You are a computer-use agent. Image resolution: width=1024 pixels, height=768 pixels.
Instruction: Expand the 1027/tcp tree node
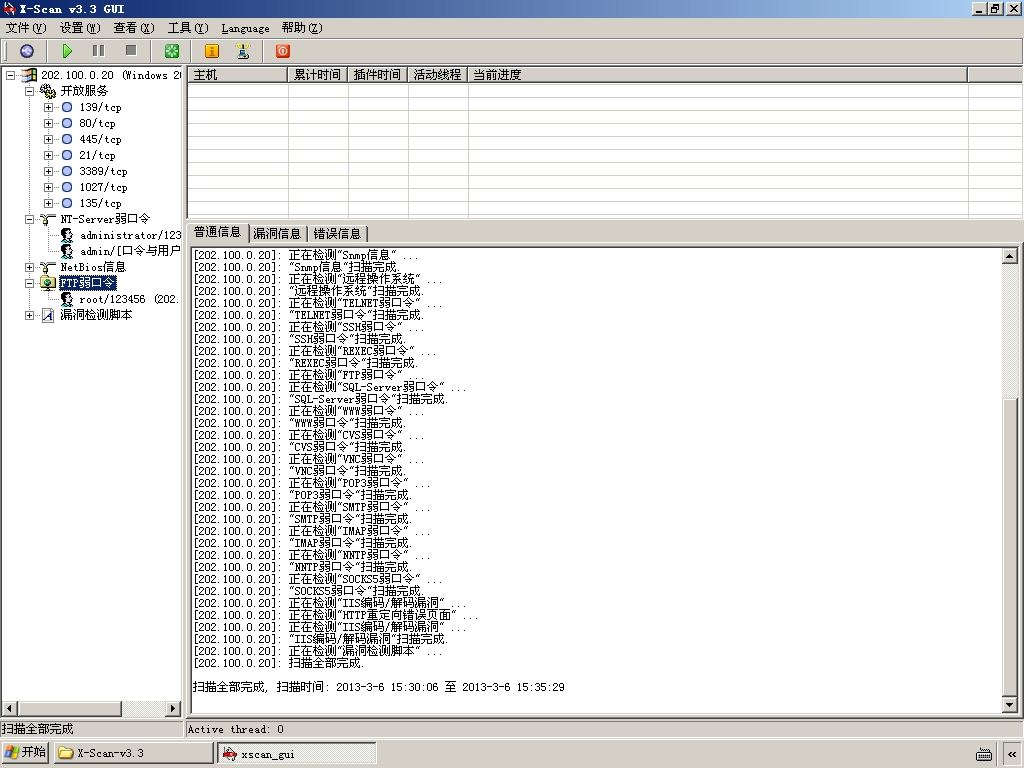(x=48, y=187)
